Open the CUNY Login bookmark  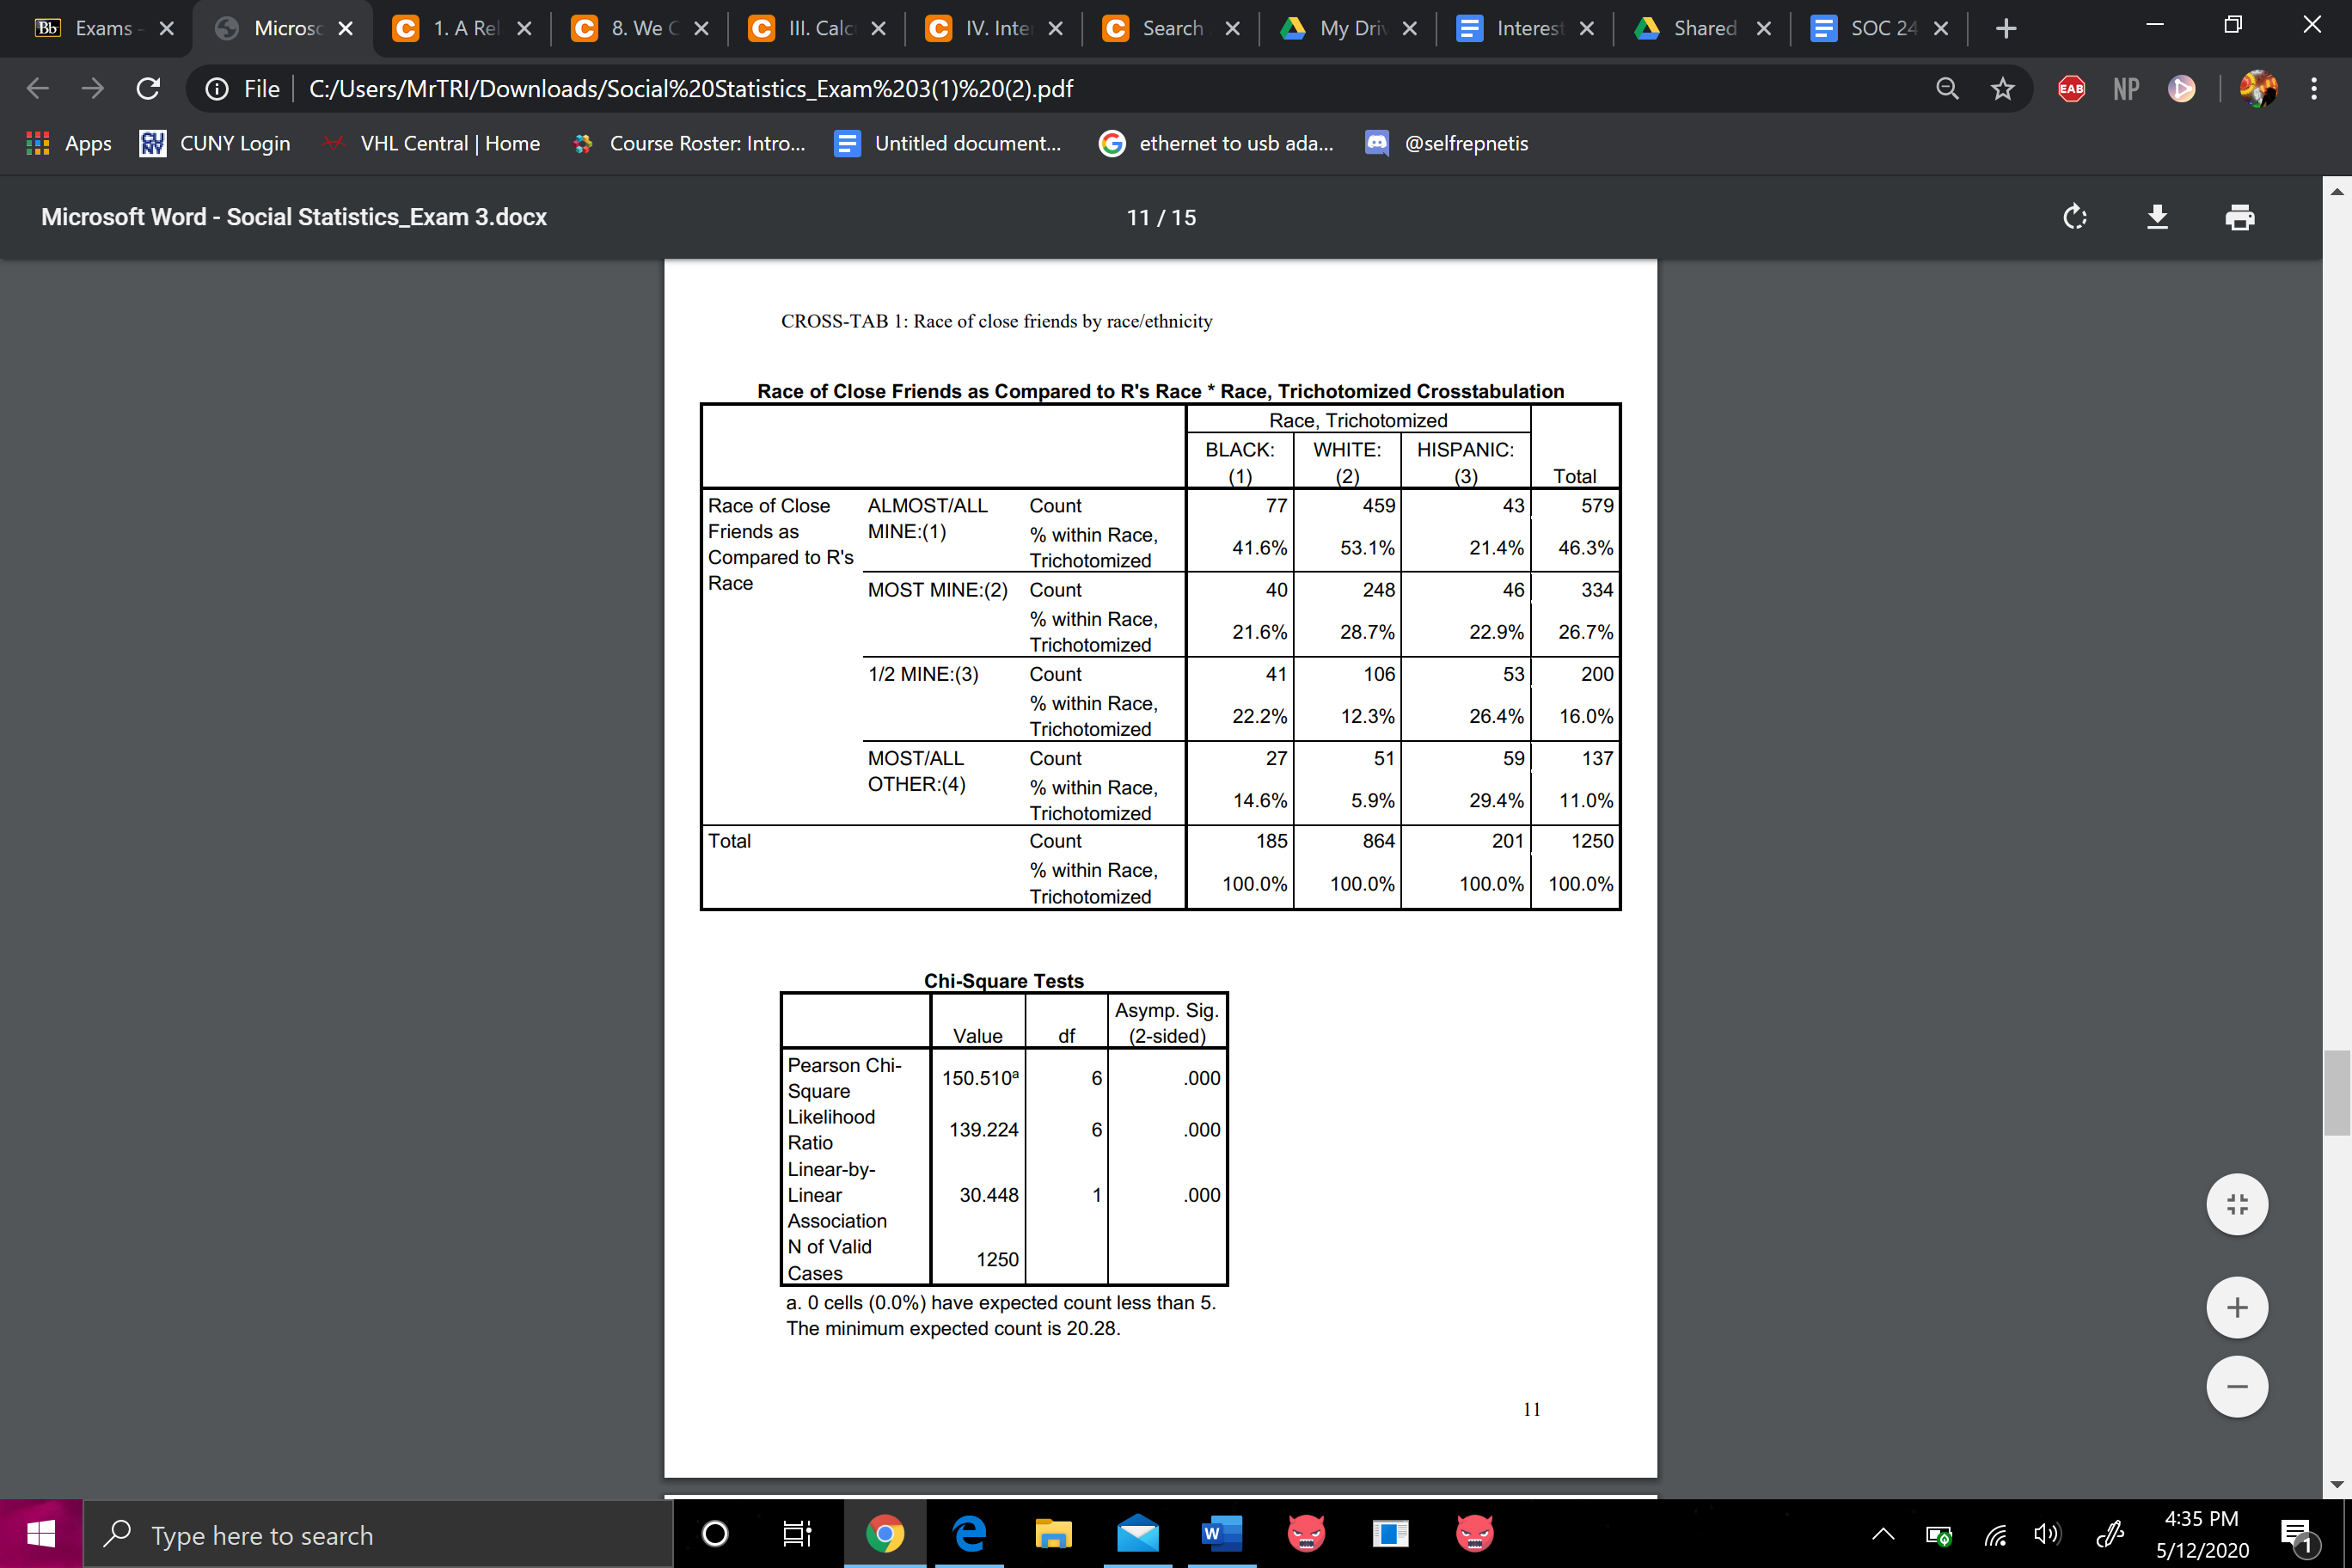pyautogui.click(x=214, y=143)
